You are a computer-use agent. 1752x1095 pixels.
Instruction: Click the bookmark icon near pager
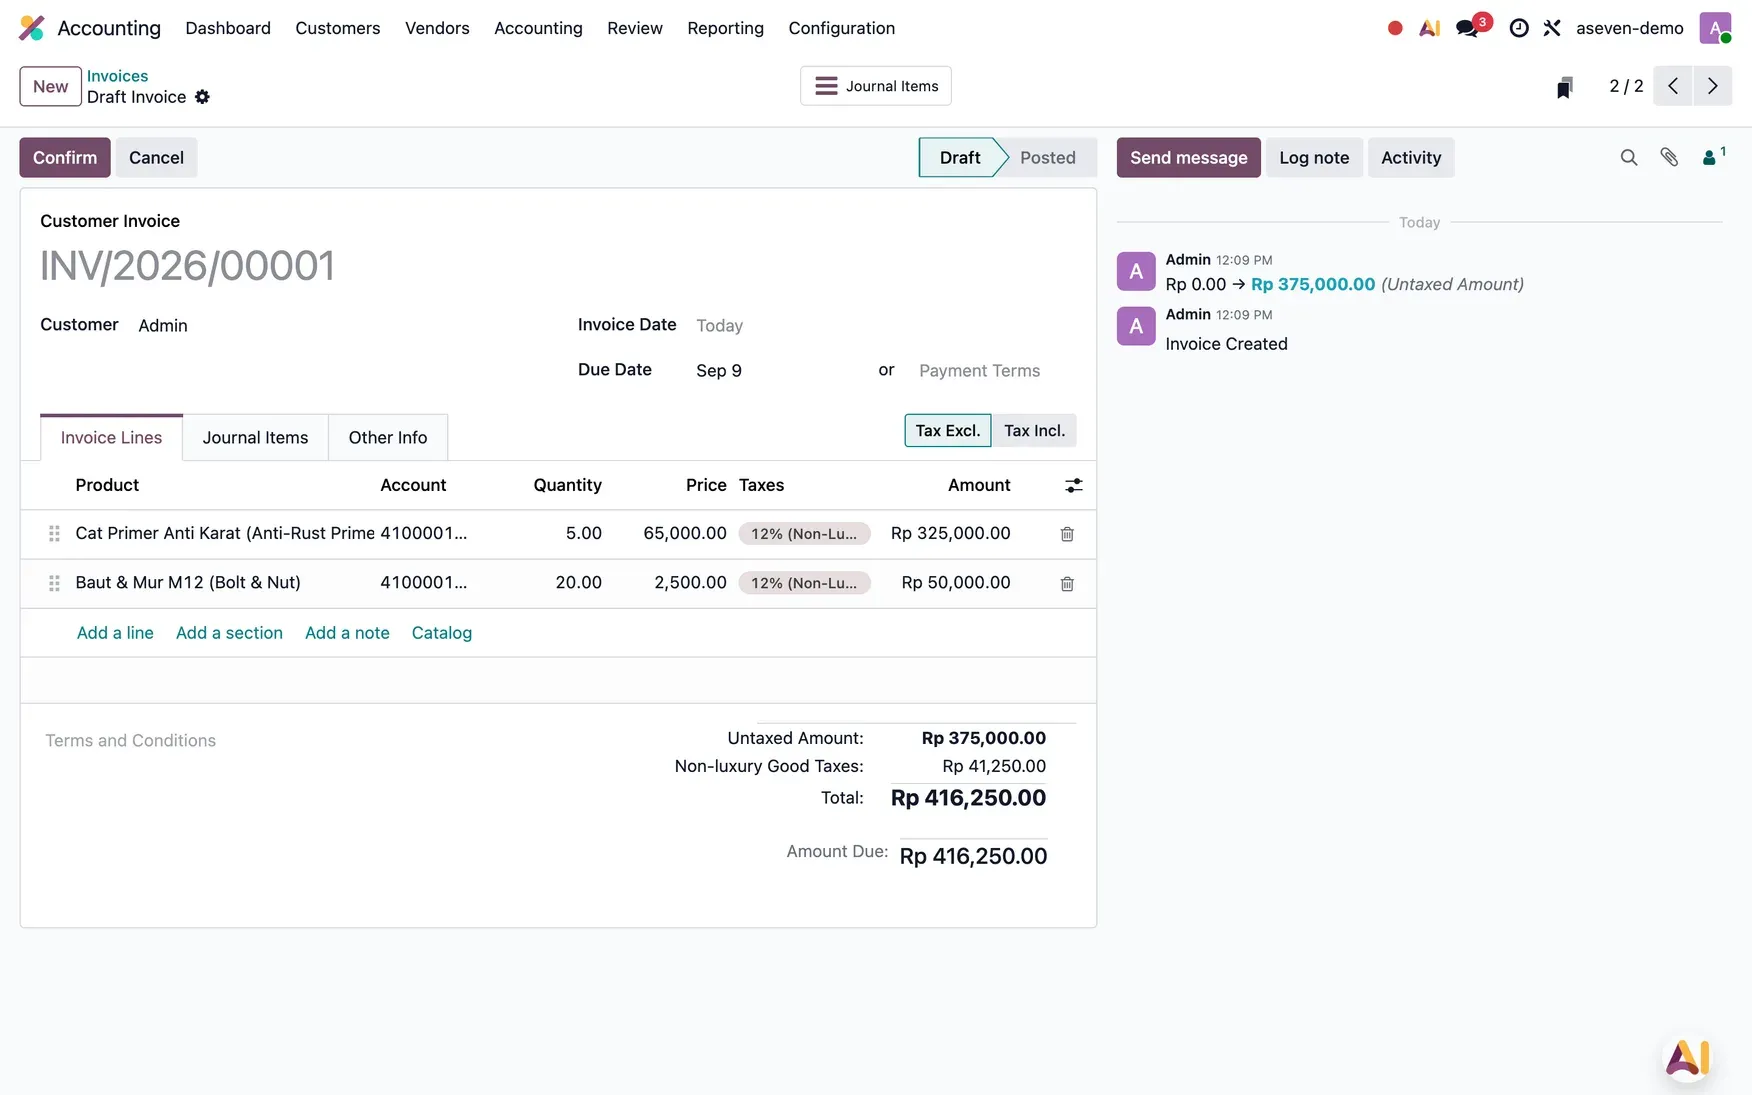(1565, 87)
